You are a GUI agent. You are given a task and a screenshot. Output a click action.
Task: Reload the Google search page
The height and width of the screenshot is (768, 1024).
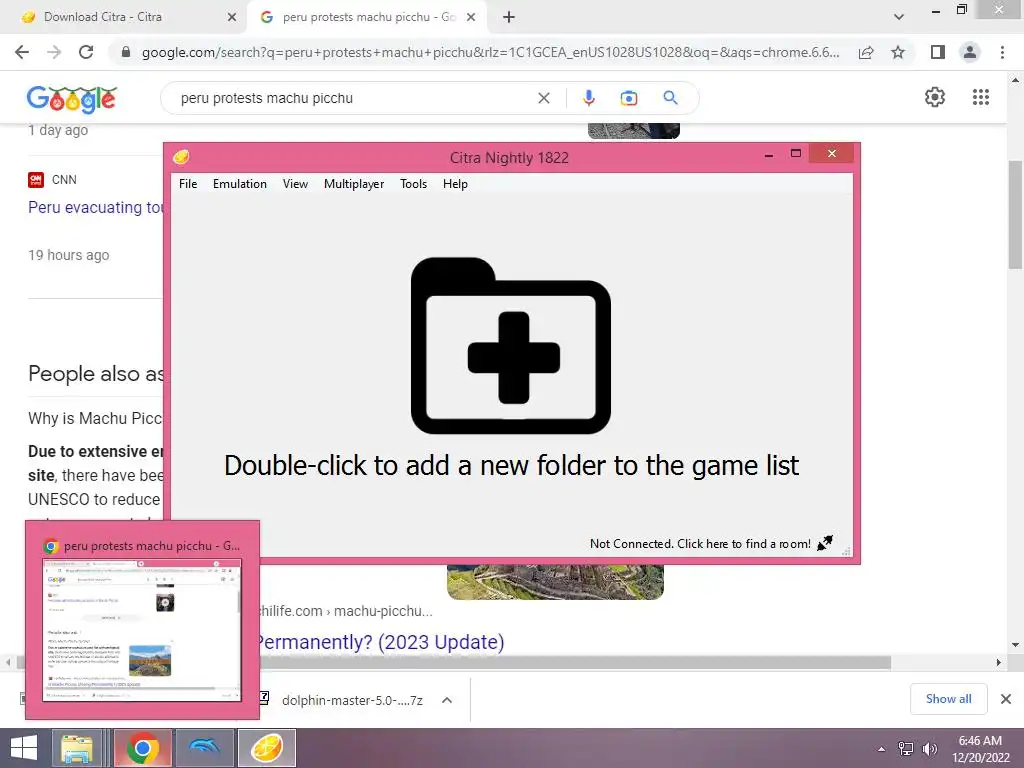coord(86,52)
